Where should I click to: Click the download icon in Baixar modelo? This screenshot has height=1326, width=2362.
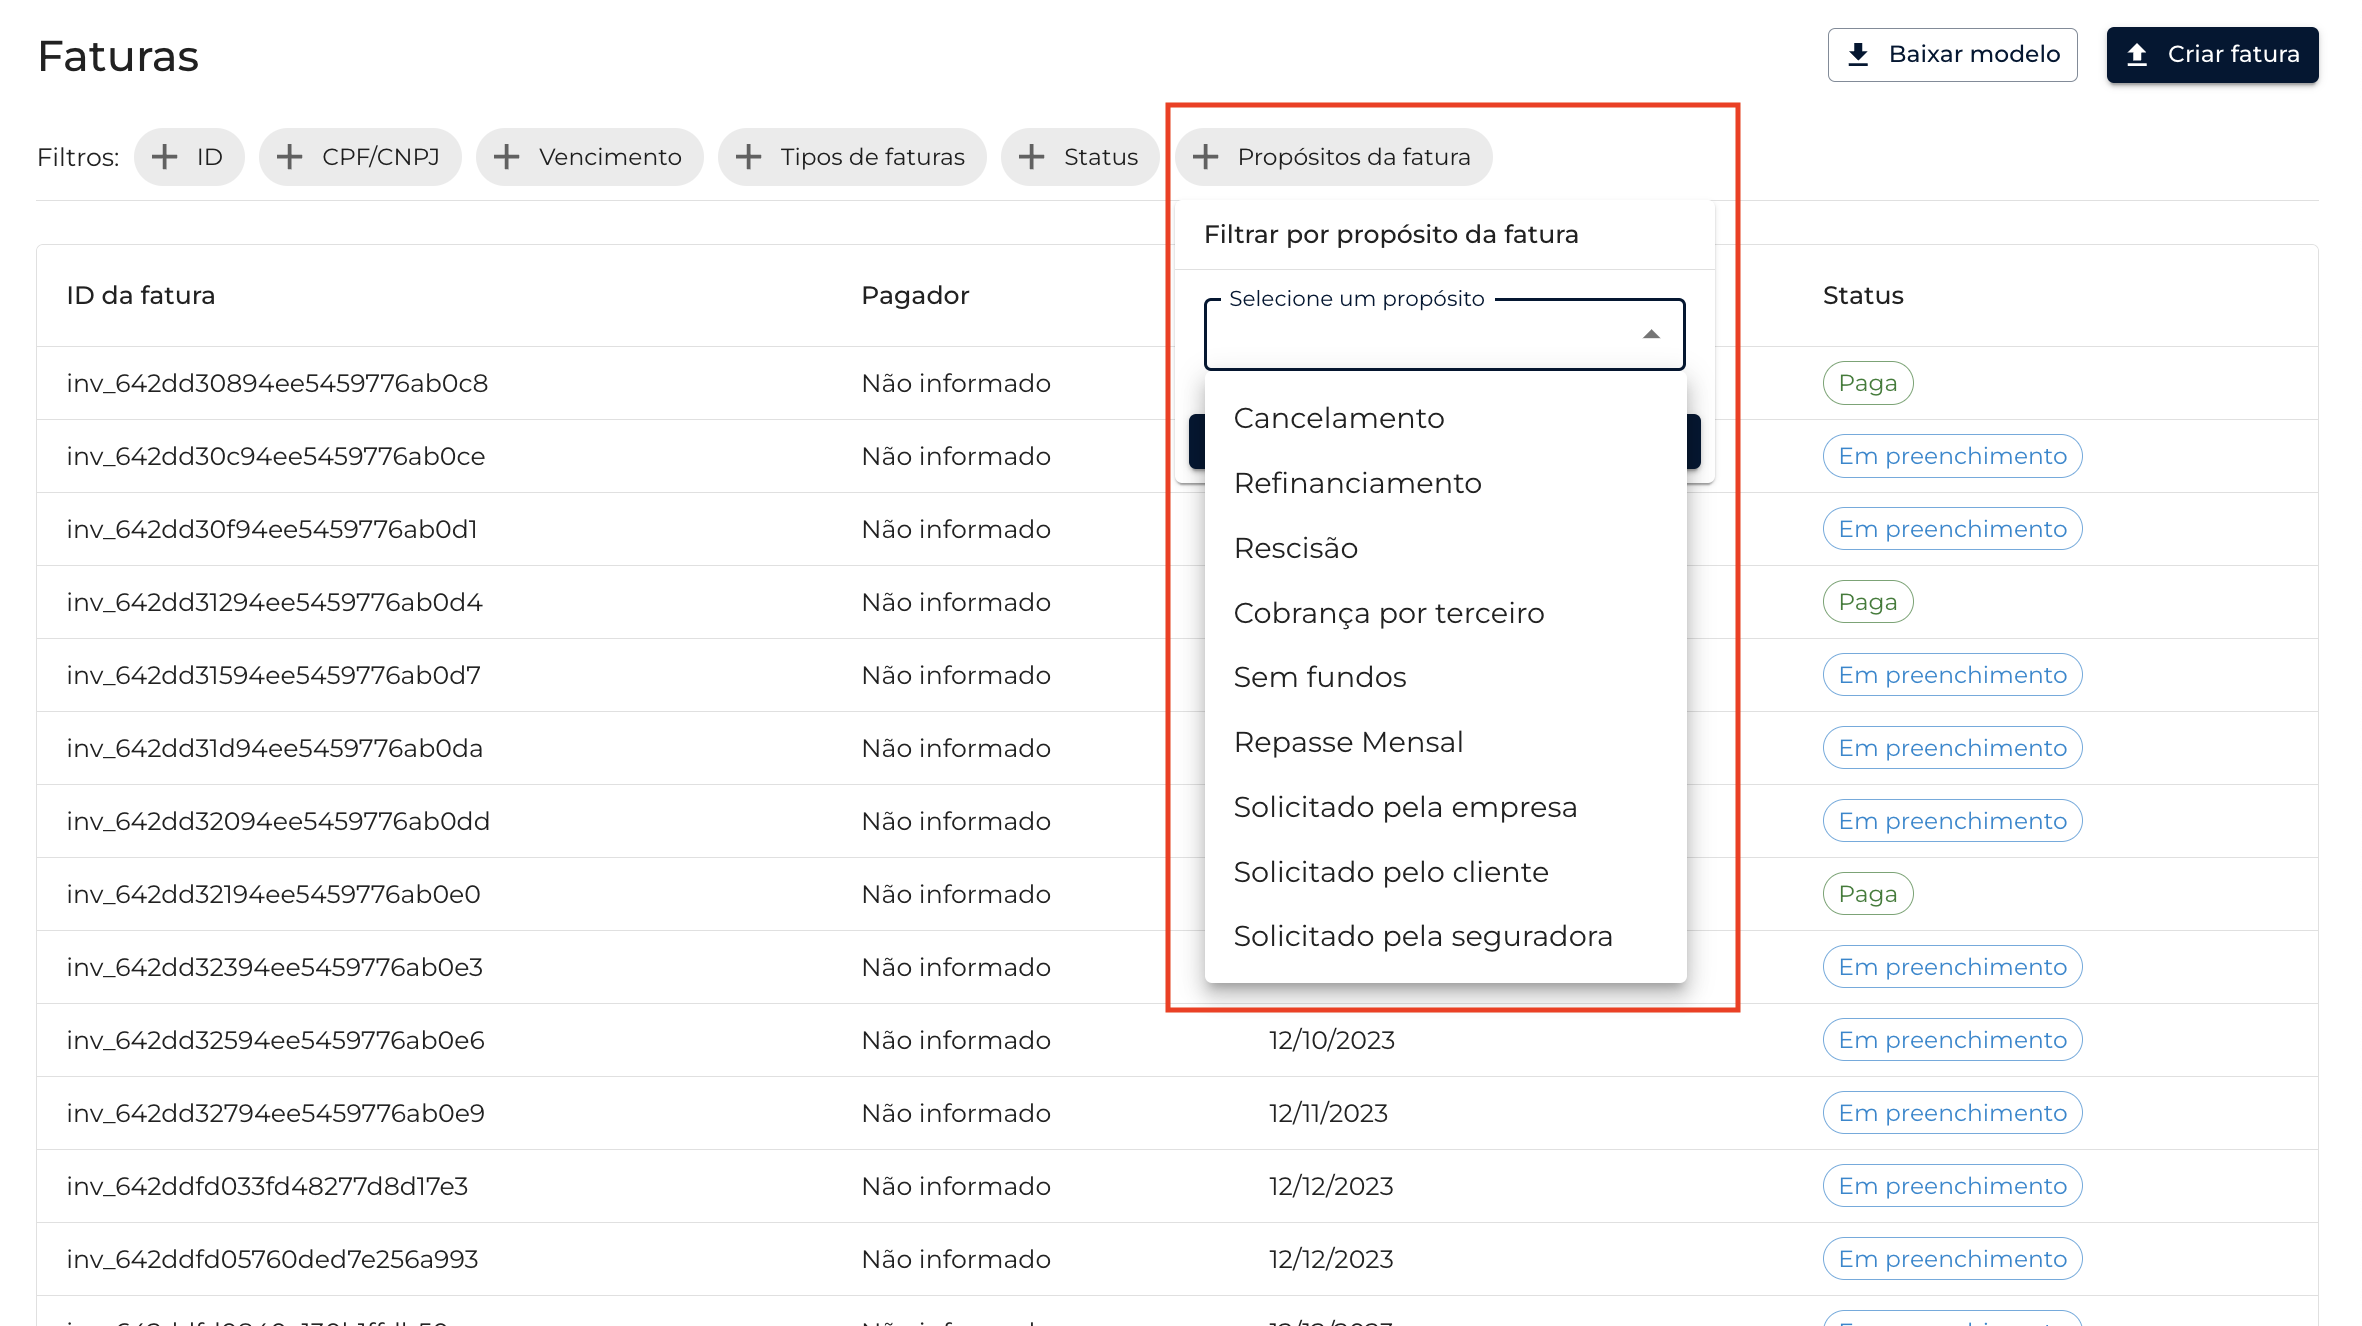pyautogui.click(x=1858, y=54)
